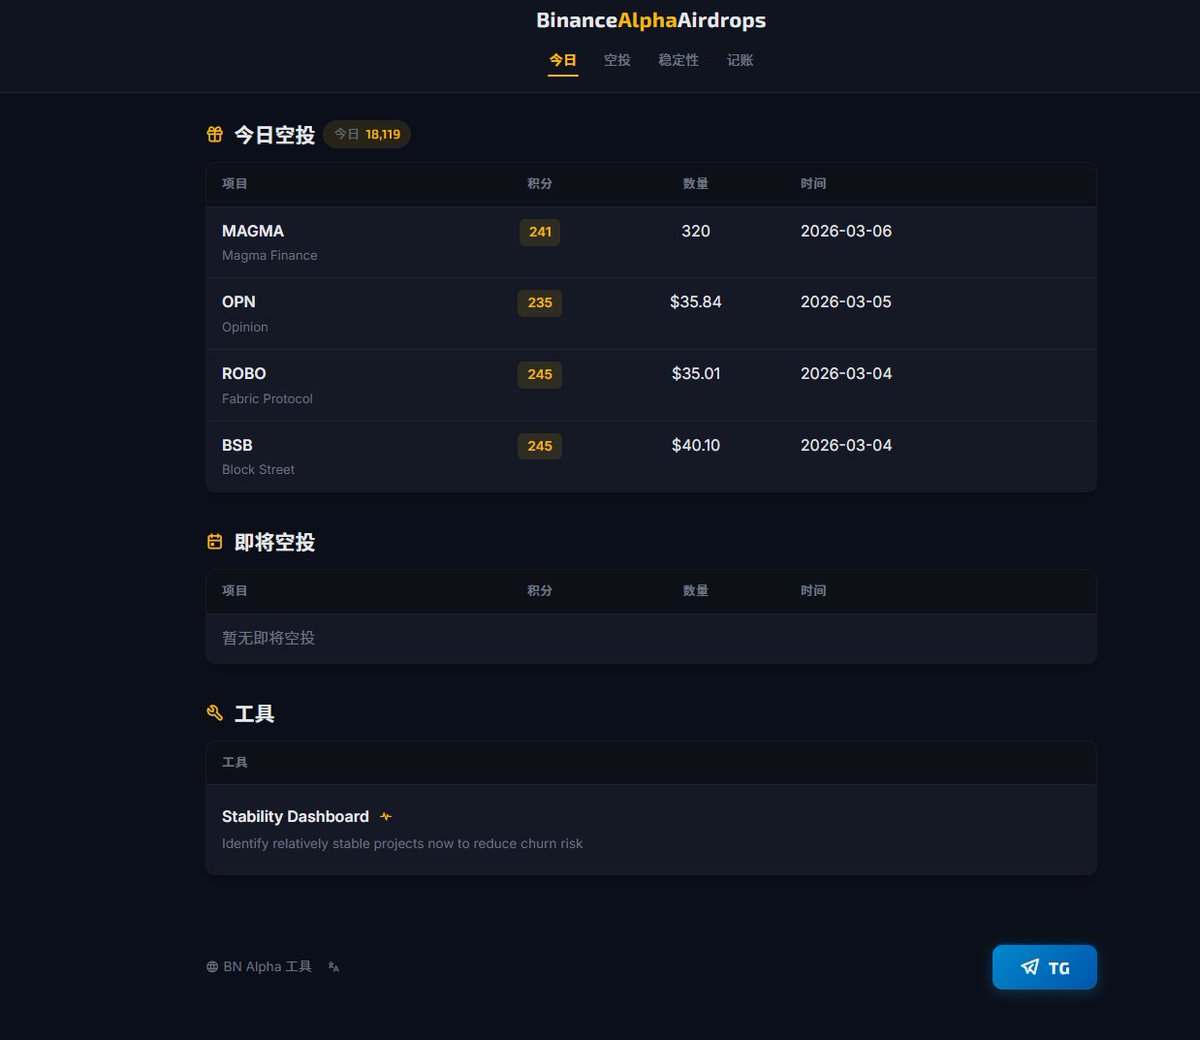Click the 今日 18,119 counter badge

pos(367,134)
